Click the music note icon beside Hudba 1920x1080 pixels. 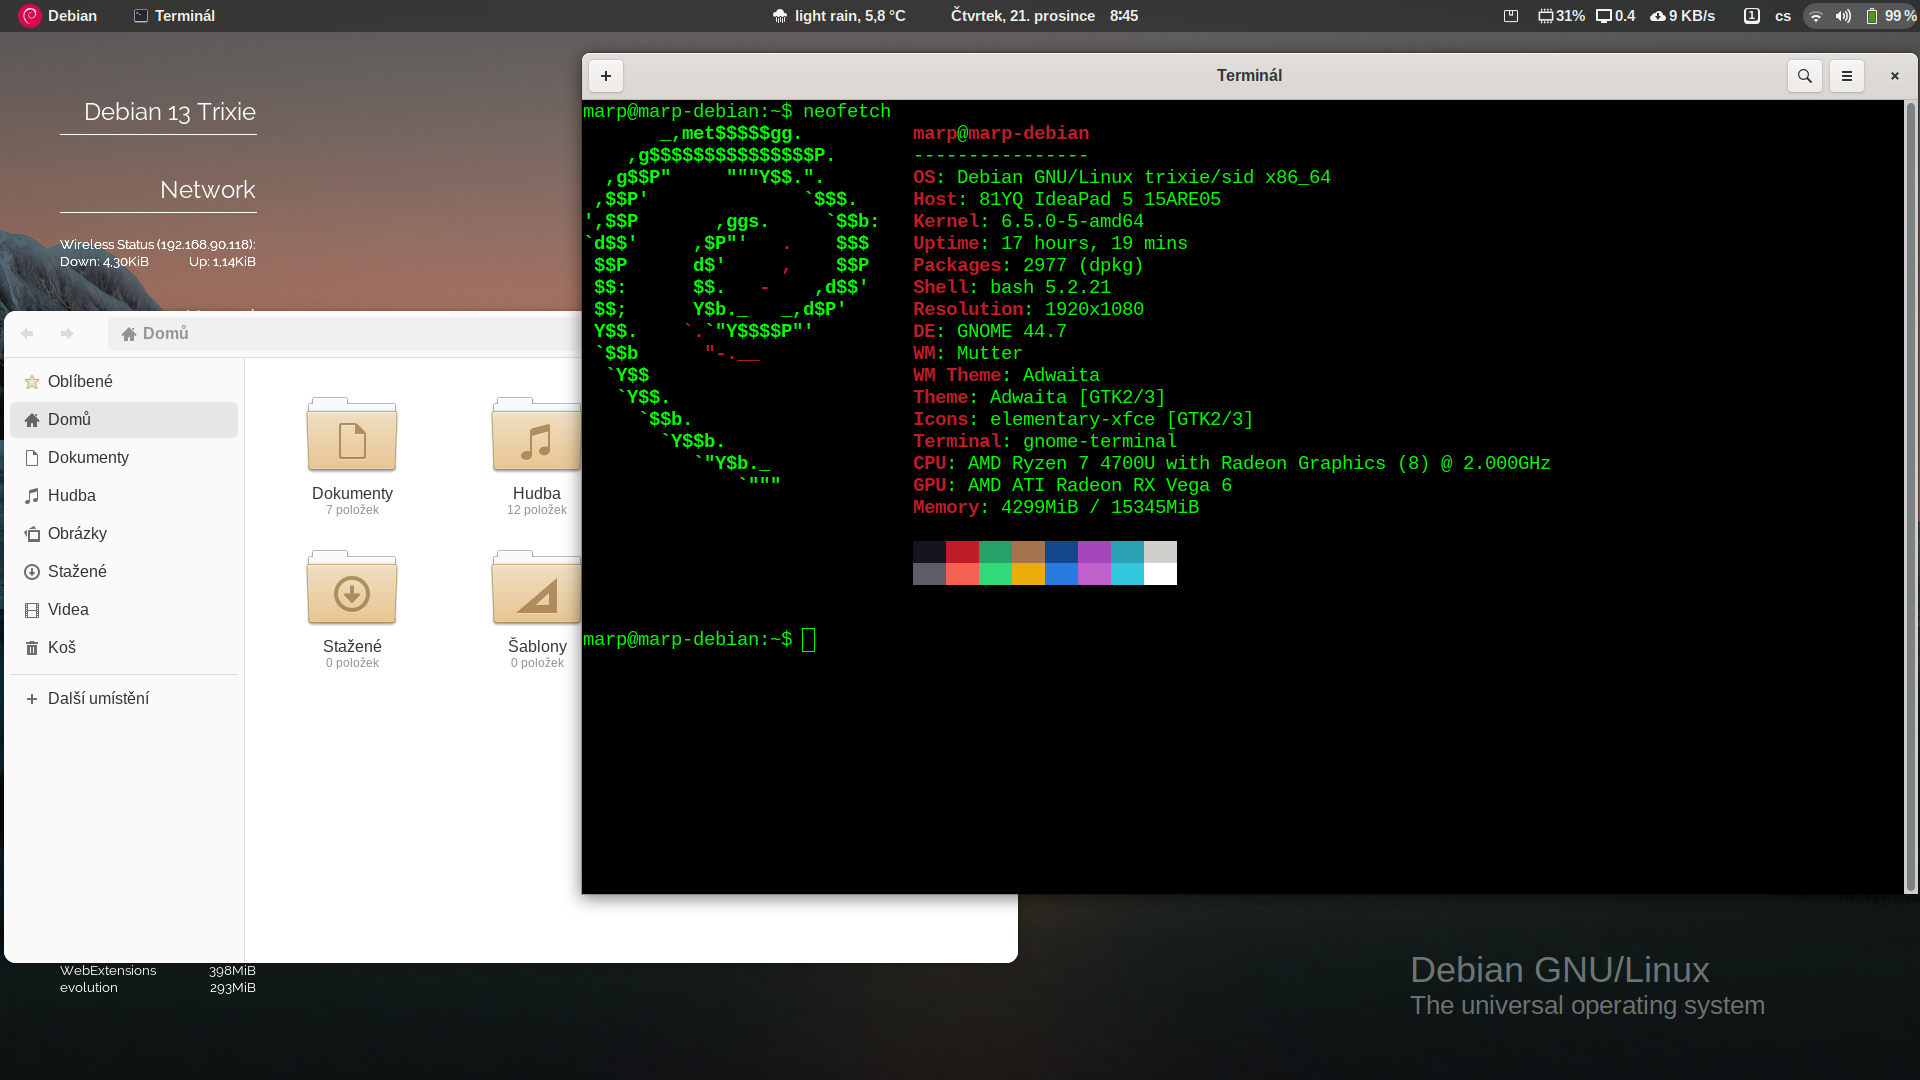32,496
